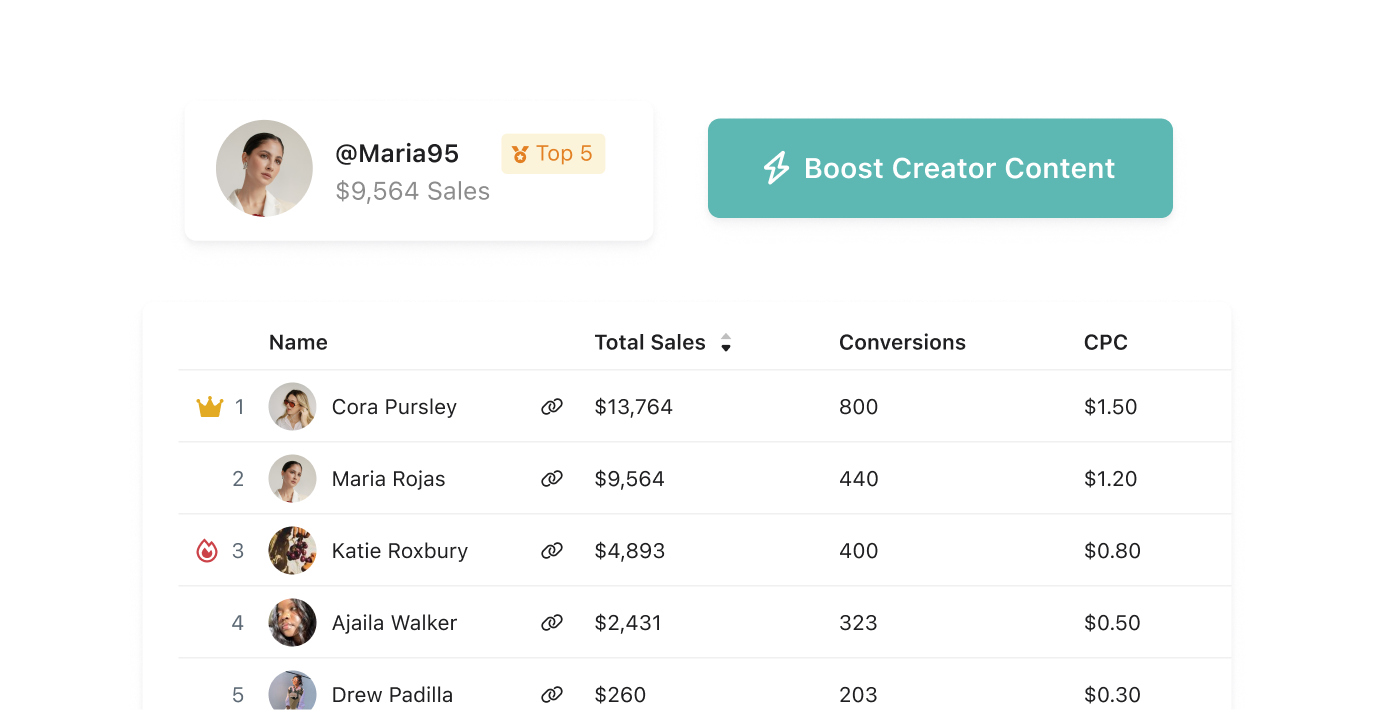1374x710 pixels.
Task: Click the Name column header
Action: tap(298, 343)
